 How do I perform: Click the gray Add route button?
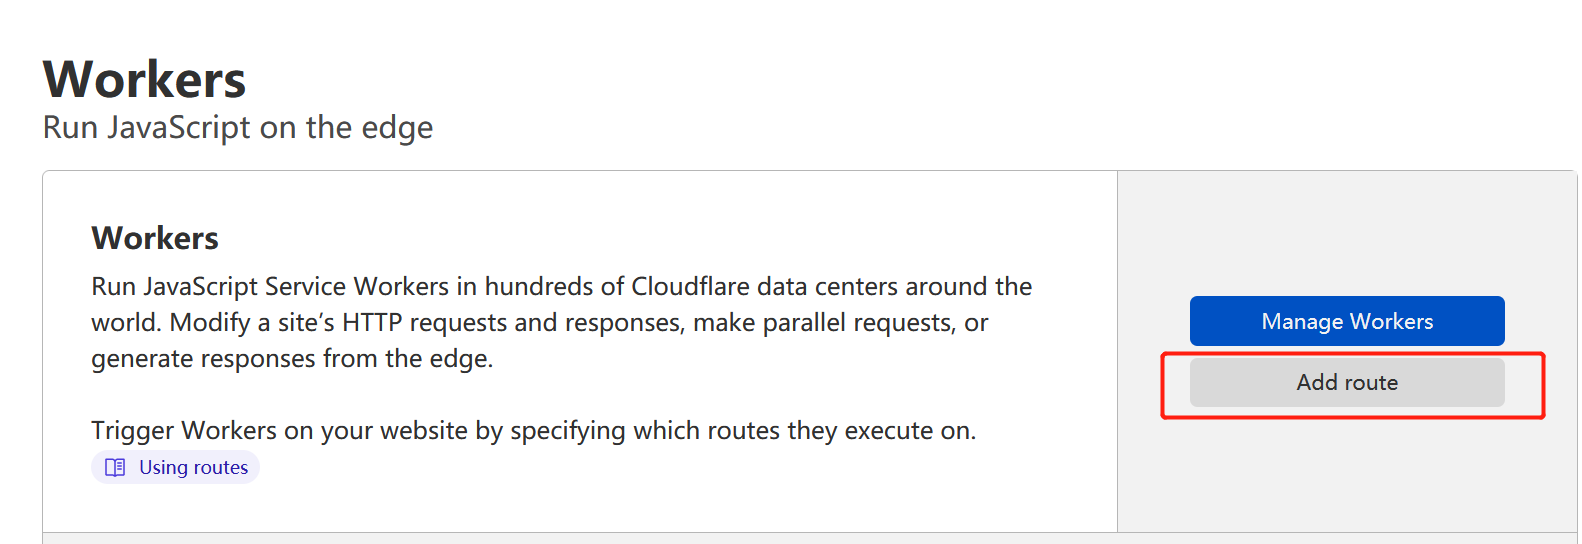(1347, 383)
